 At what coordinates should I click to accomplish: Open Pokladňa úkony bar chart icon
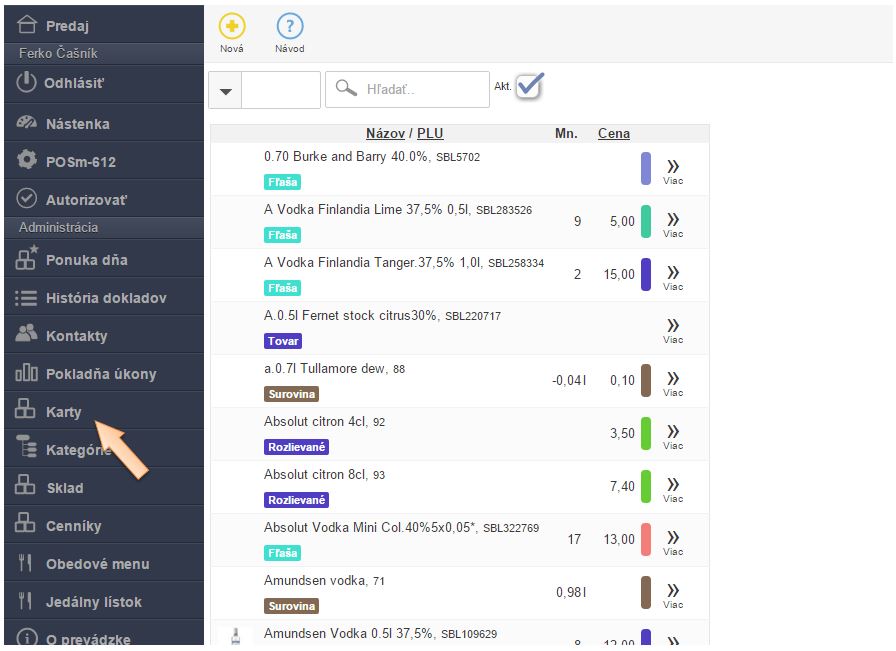click(27, 374)
